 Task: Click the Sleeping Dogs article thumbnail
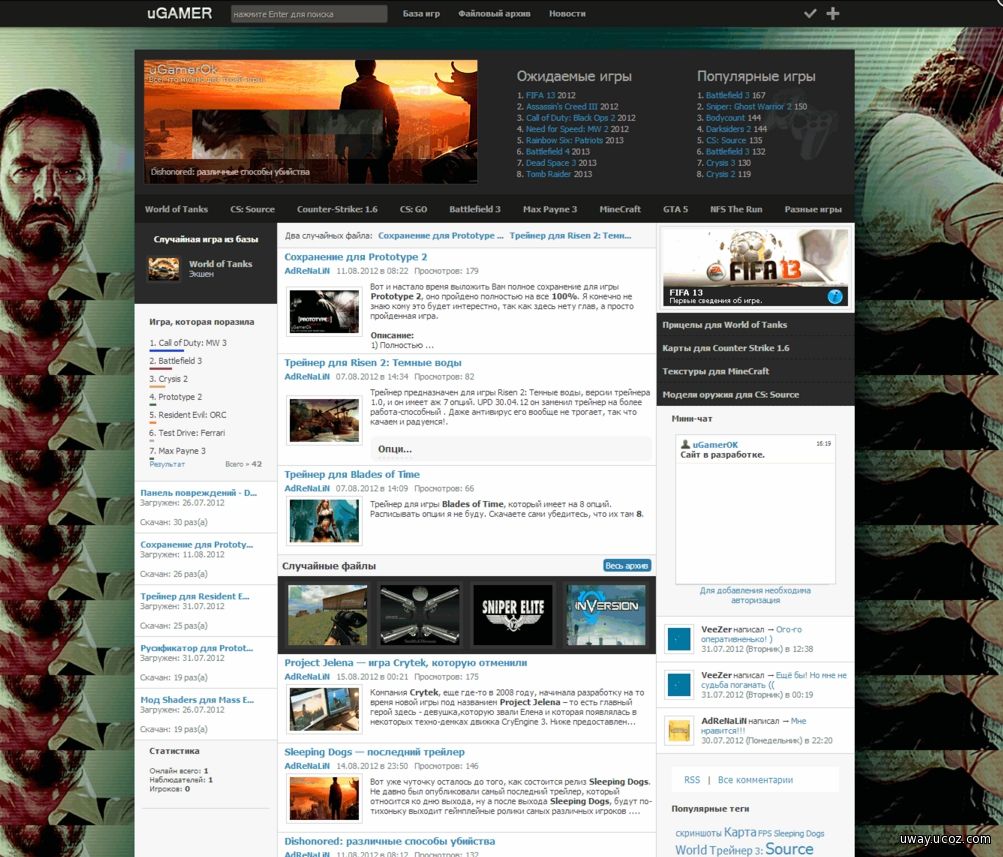coord(324,798)
